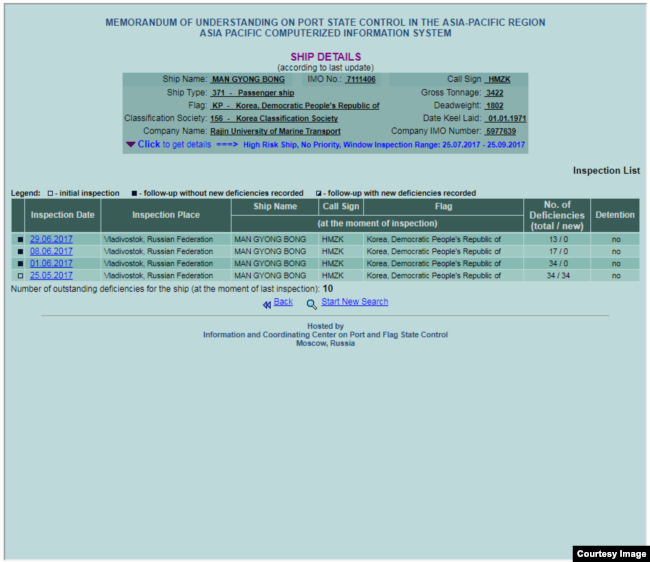Click the double-arrow icon beside Back

(266, 303)
